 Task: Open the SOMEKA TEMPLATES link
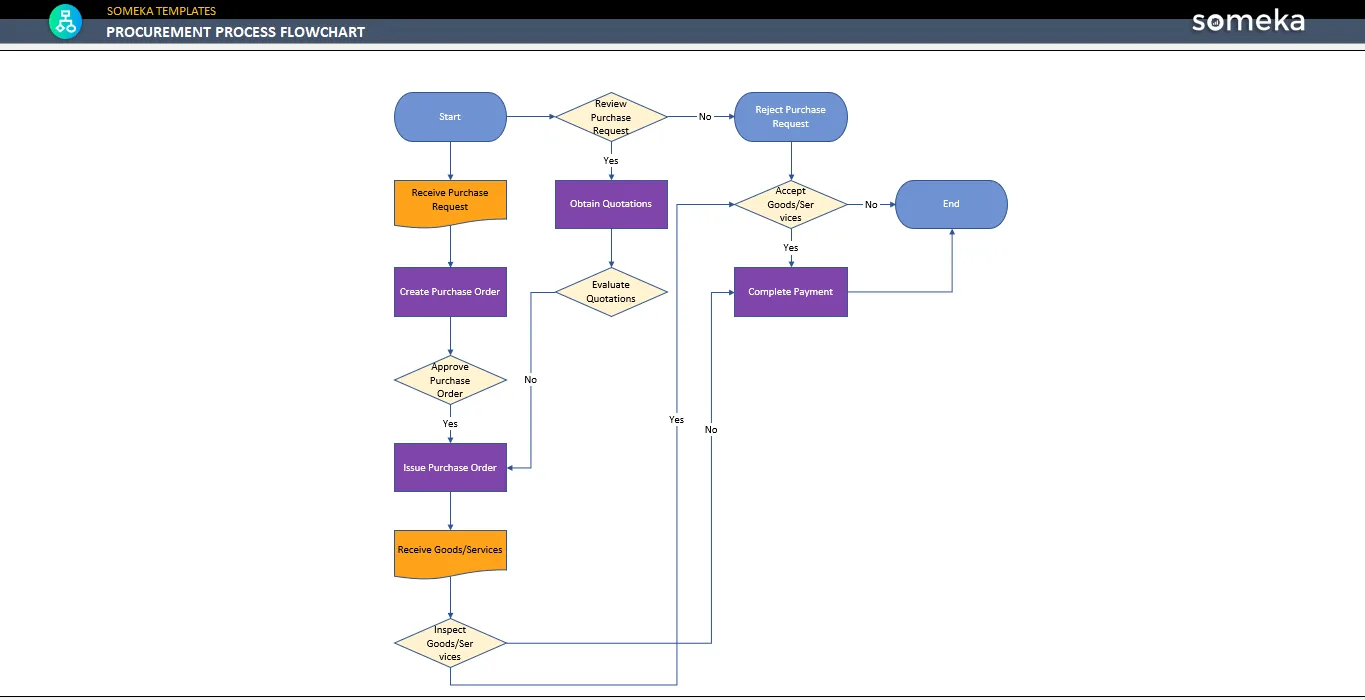pyautogui.click(x=161, y=11)
